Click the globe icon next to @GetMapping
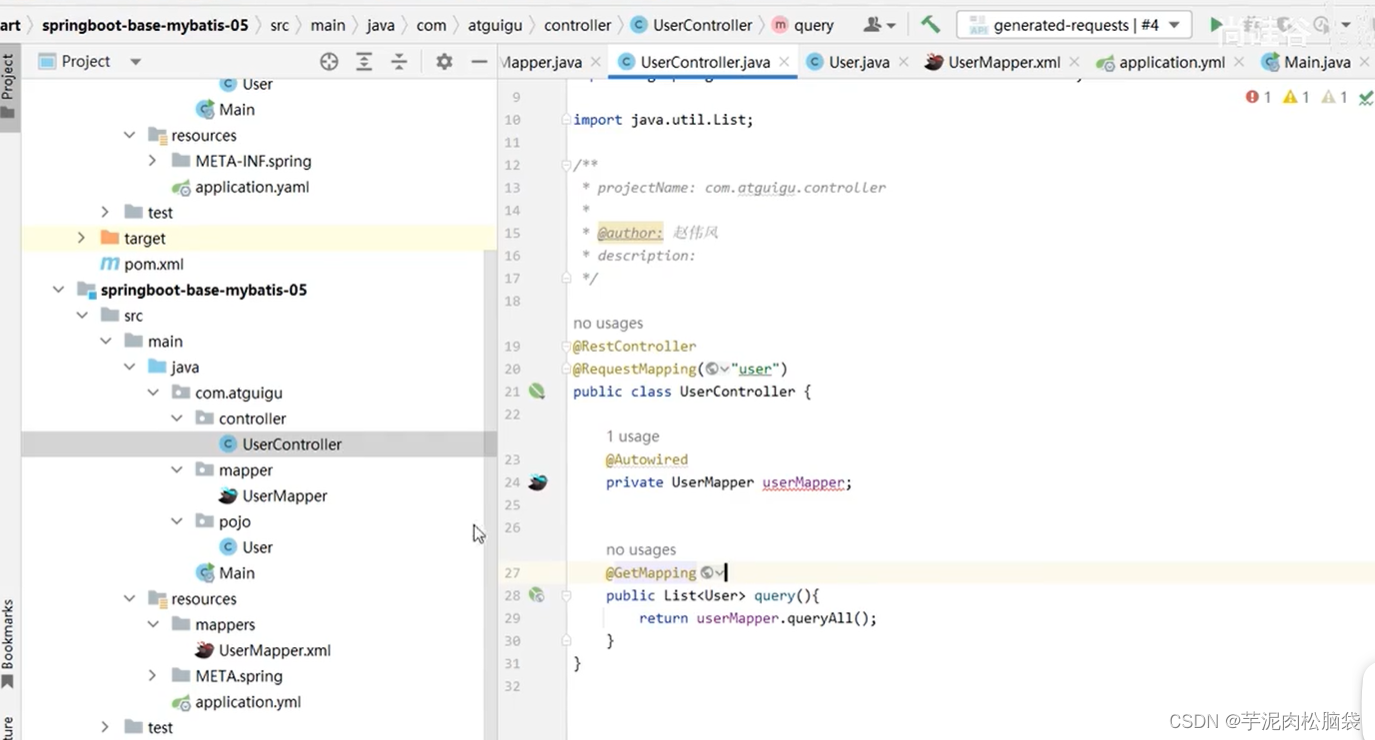The image size is (1375, 740). (x=708, y=573)
